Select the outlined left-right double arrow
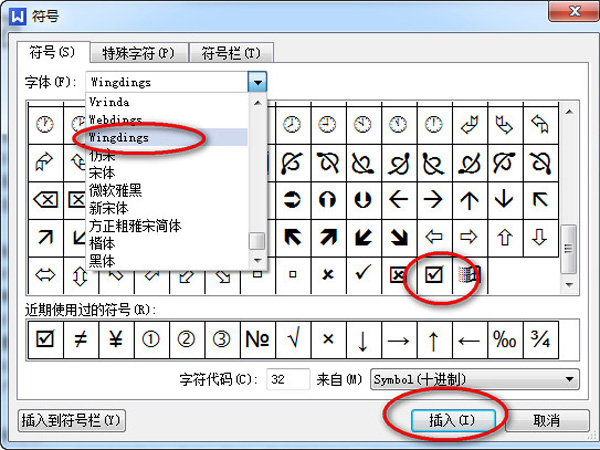The image size is (600, 450). (45, 275)
